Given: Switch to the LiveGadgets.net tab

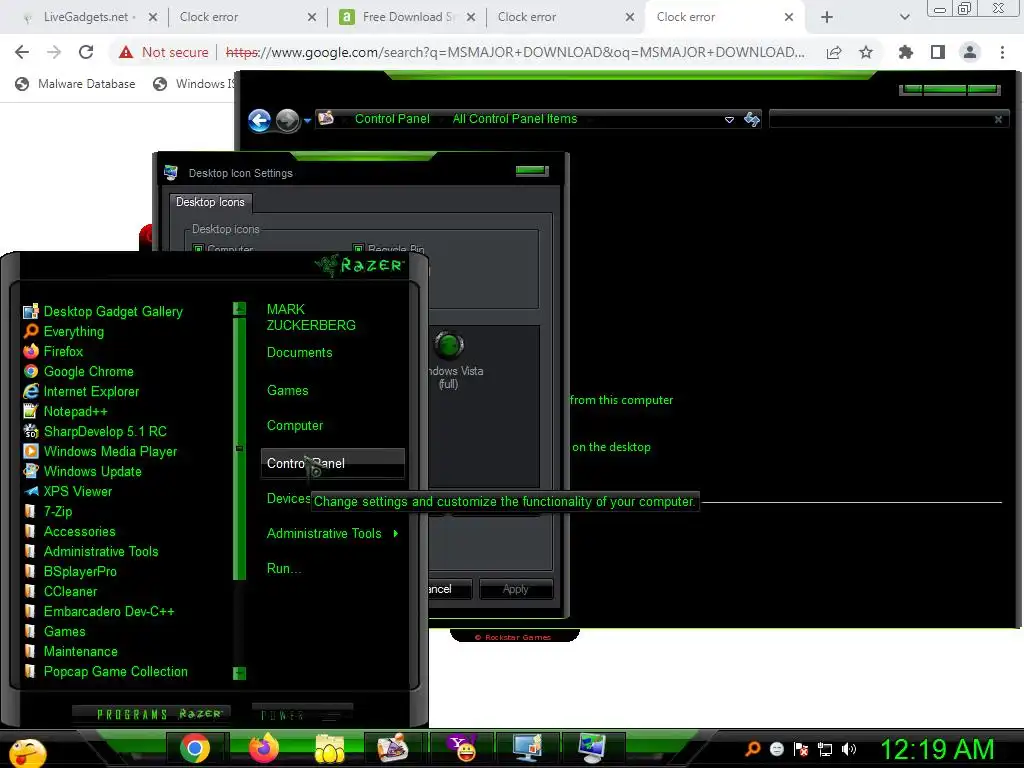Looking at the screenshot, I should coord(85,17).
